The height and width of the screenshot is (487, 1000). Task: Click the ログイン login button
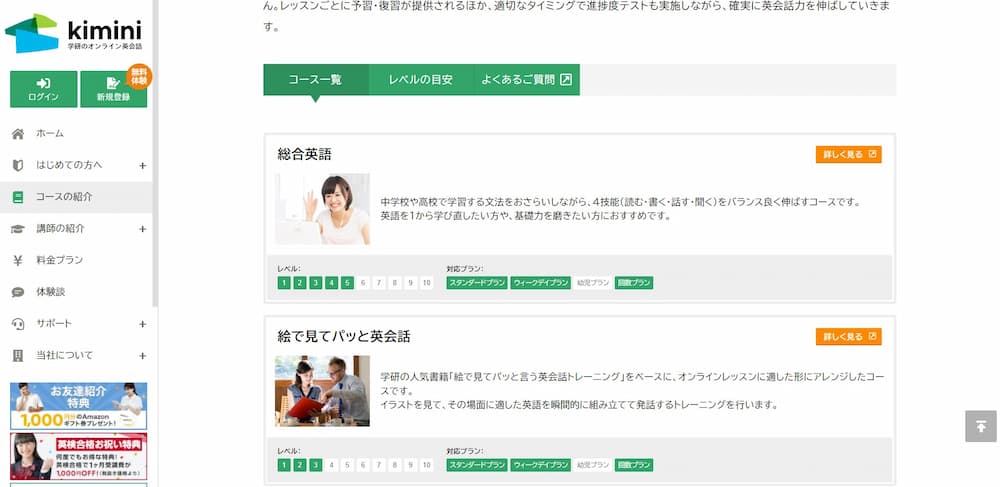tap(43, 89)
